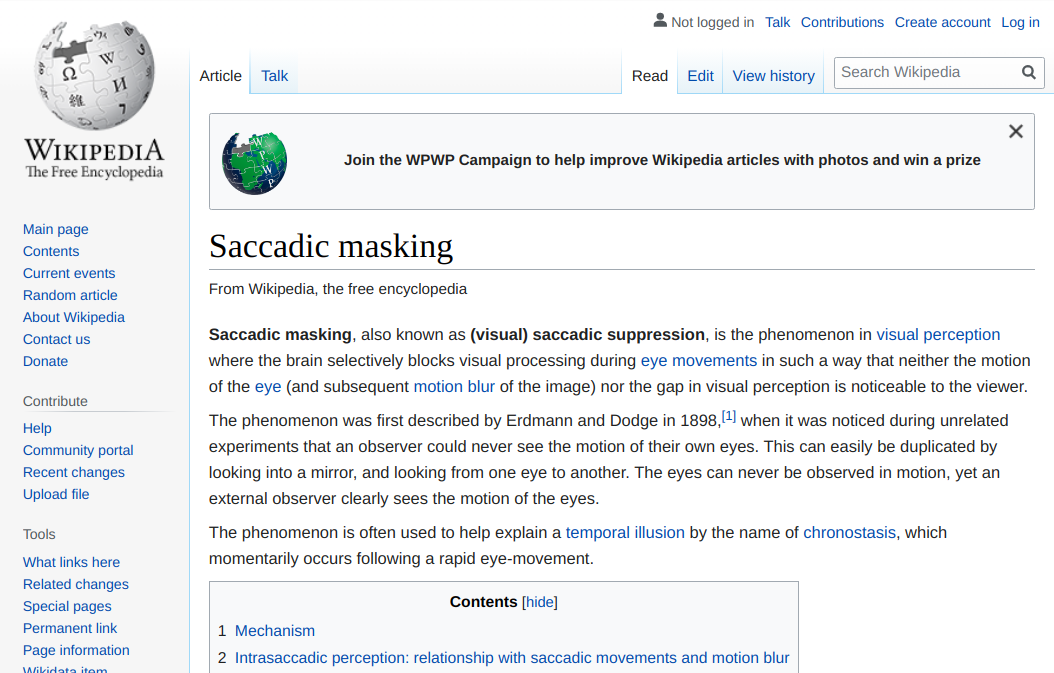Viewport: 1054px width, 673px height.
Task: Click citation reference [1]
Action: pos(729,416)
